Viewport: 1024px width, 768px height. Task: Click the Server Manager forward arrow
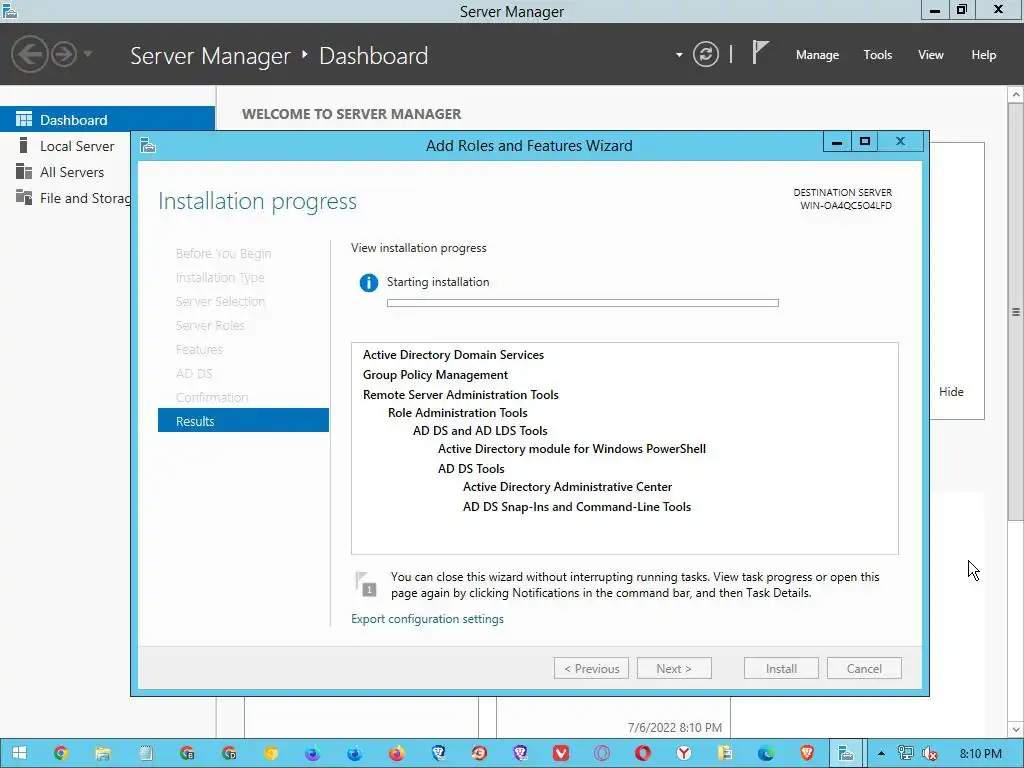point(64,54)
